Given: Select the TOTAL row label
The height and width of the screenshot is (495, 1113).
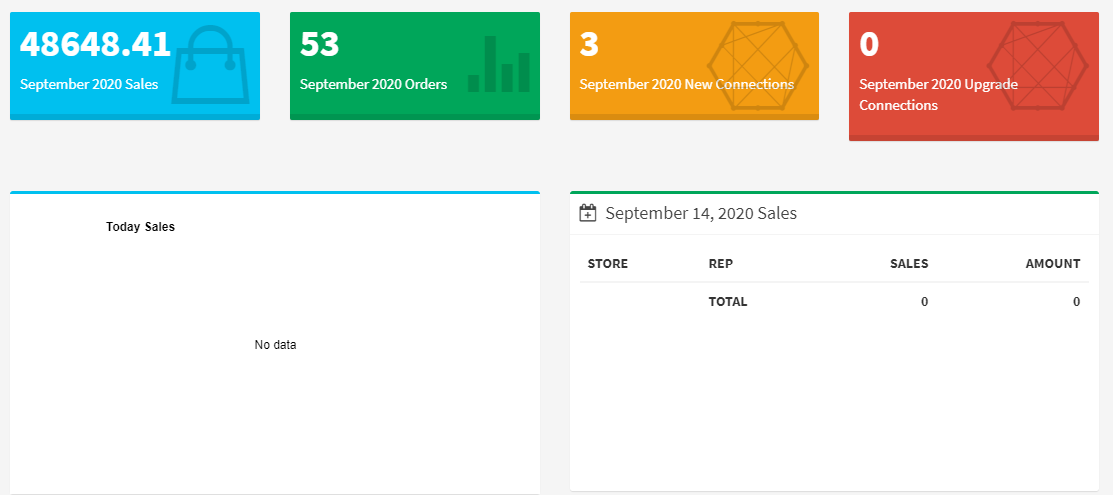Looking at the screenshot, I should 727,301.
